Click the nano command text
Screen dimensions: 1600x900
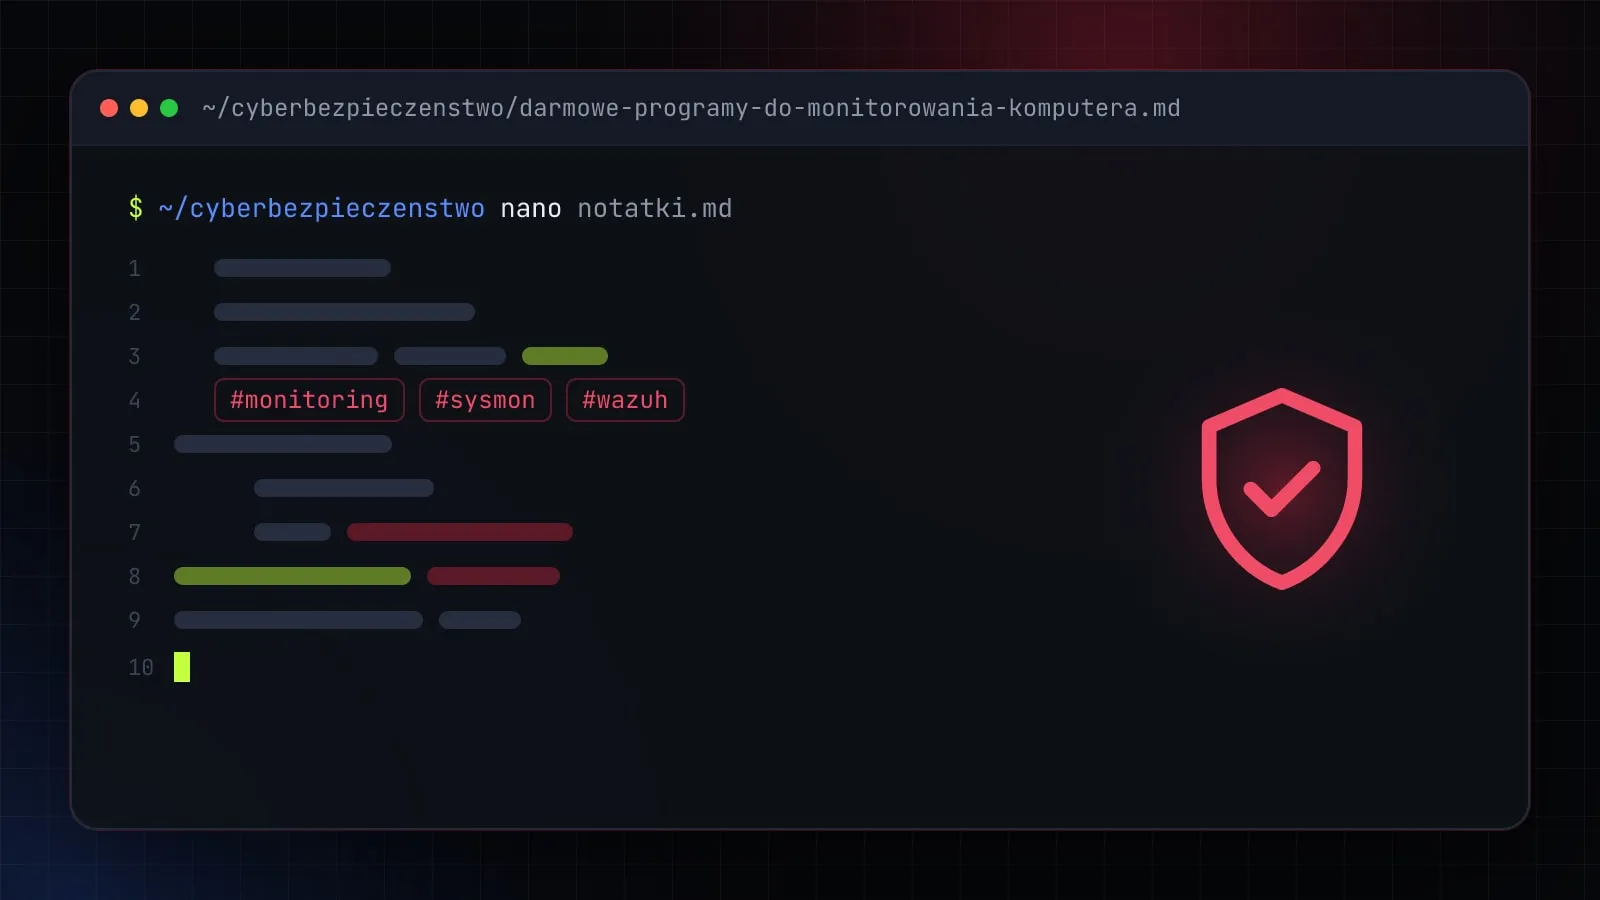tap(531, 209)
